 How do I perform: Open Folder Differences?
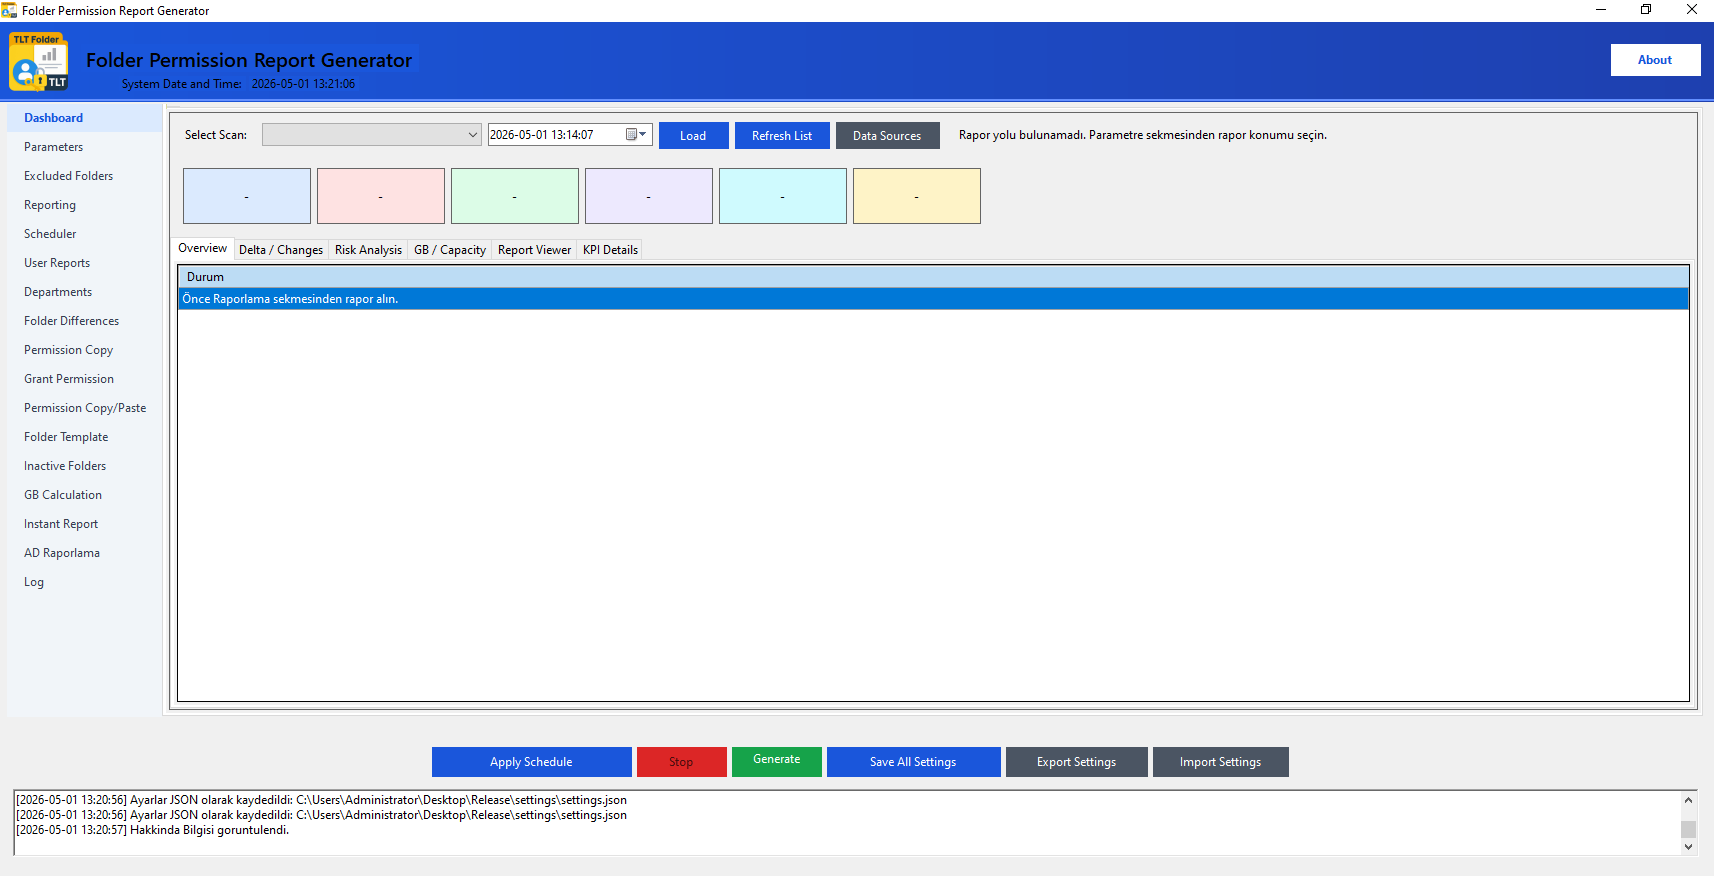click(84, 321)
